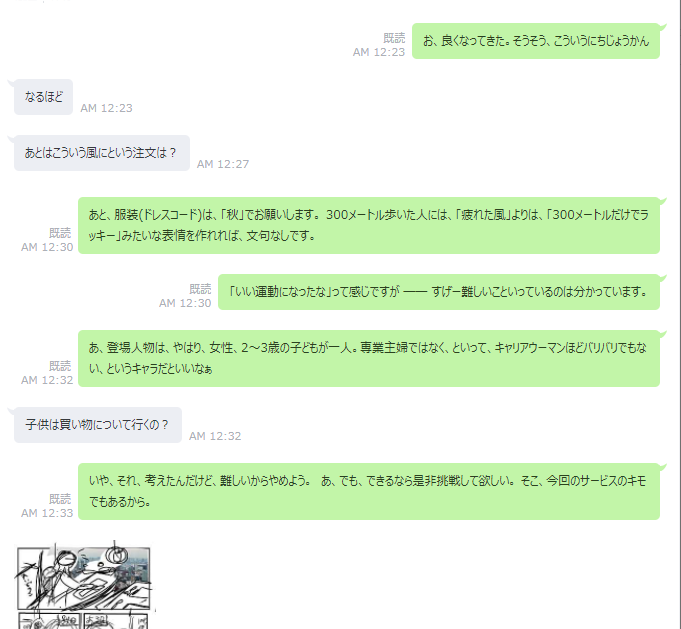Click the あとはこういう風にという注文は？ message

(102, 153)
